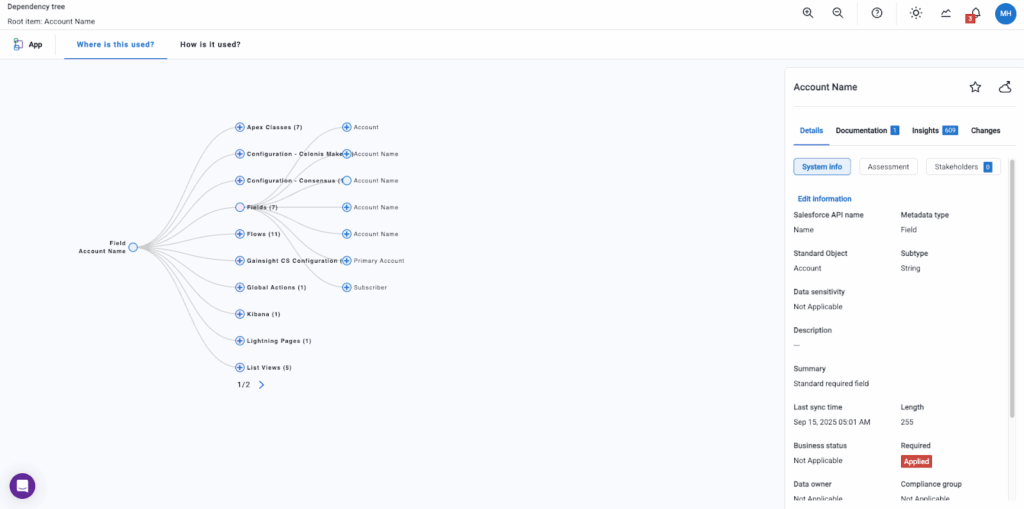Go to next page of dependency tree

[262, 385]
